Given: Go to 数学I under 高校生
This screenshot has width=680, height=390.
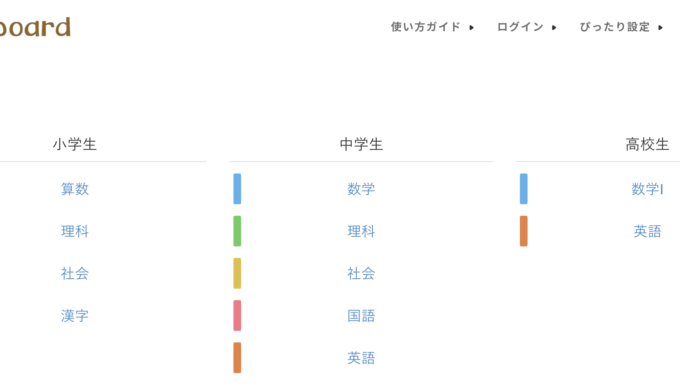Looking at the screenshot, I should point(647,189).
